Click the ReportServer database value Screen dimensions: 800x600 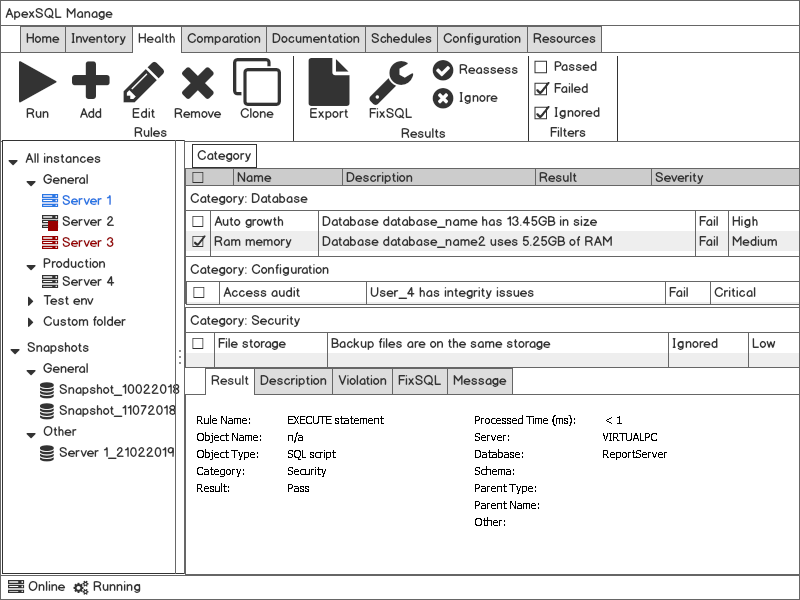634,454
